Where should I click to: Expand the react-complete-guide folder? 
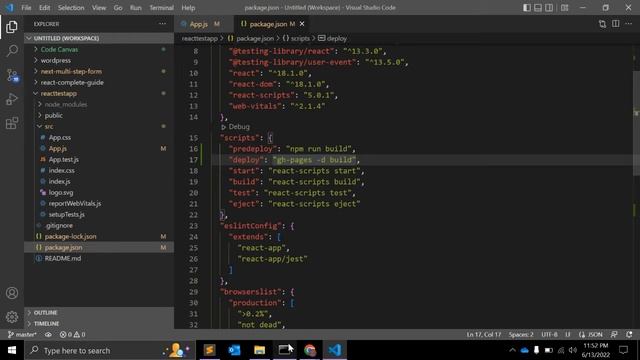[72, 82]
